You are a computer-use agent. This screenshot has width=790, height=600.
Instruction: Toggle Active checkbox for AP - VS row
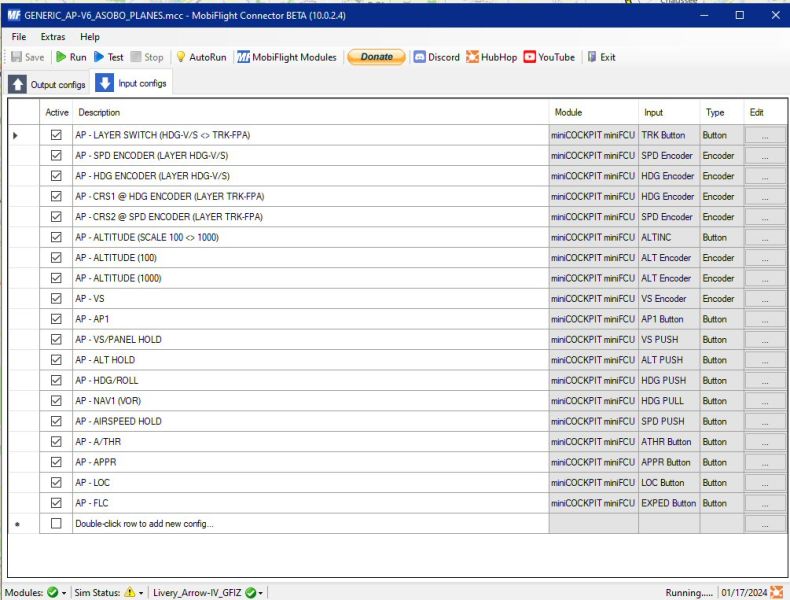pos(56,298)
